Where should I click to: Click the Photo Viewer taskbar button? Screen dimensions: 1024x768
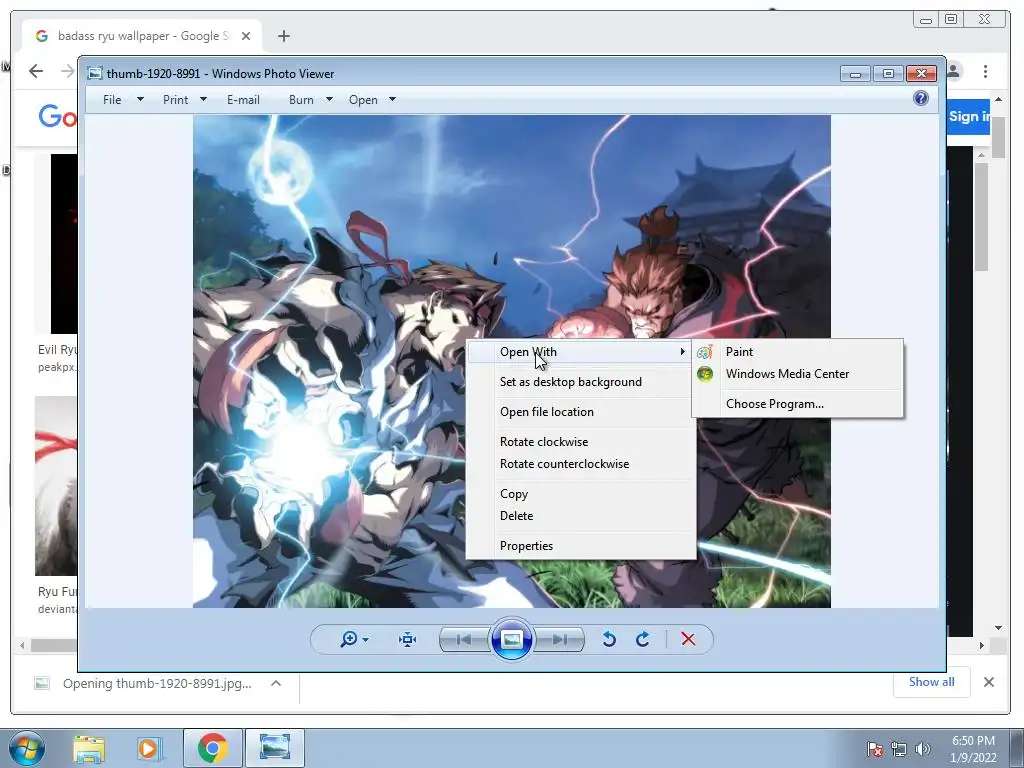pos(274,748)
